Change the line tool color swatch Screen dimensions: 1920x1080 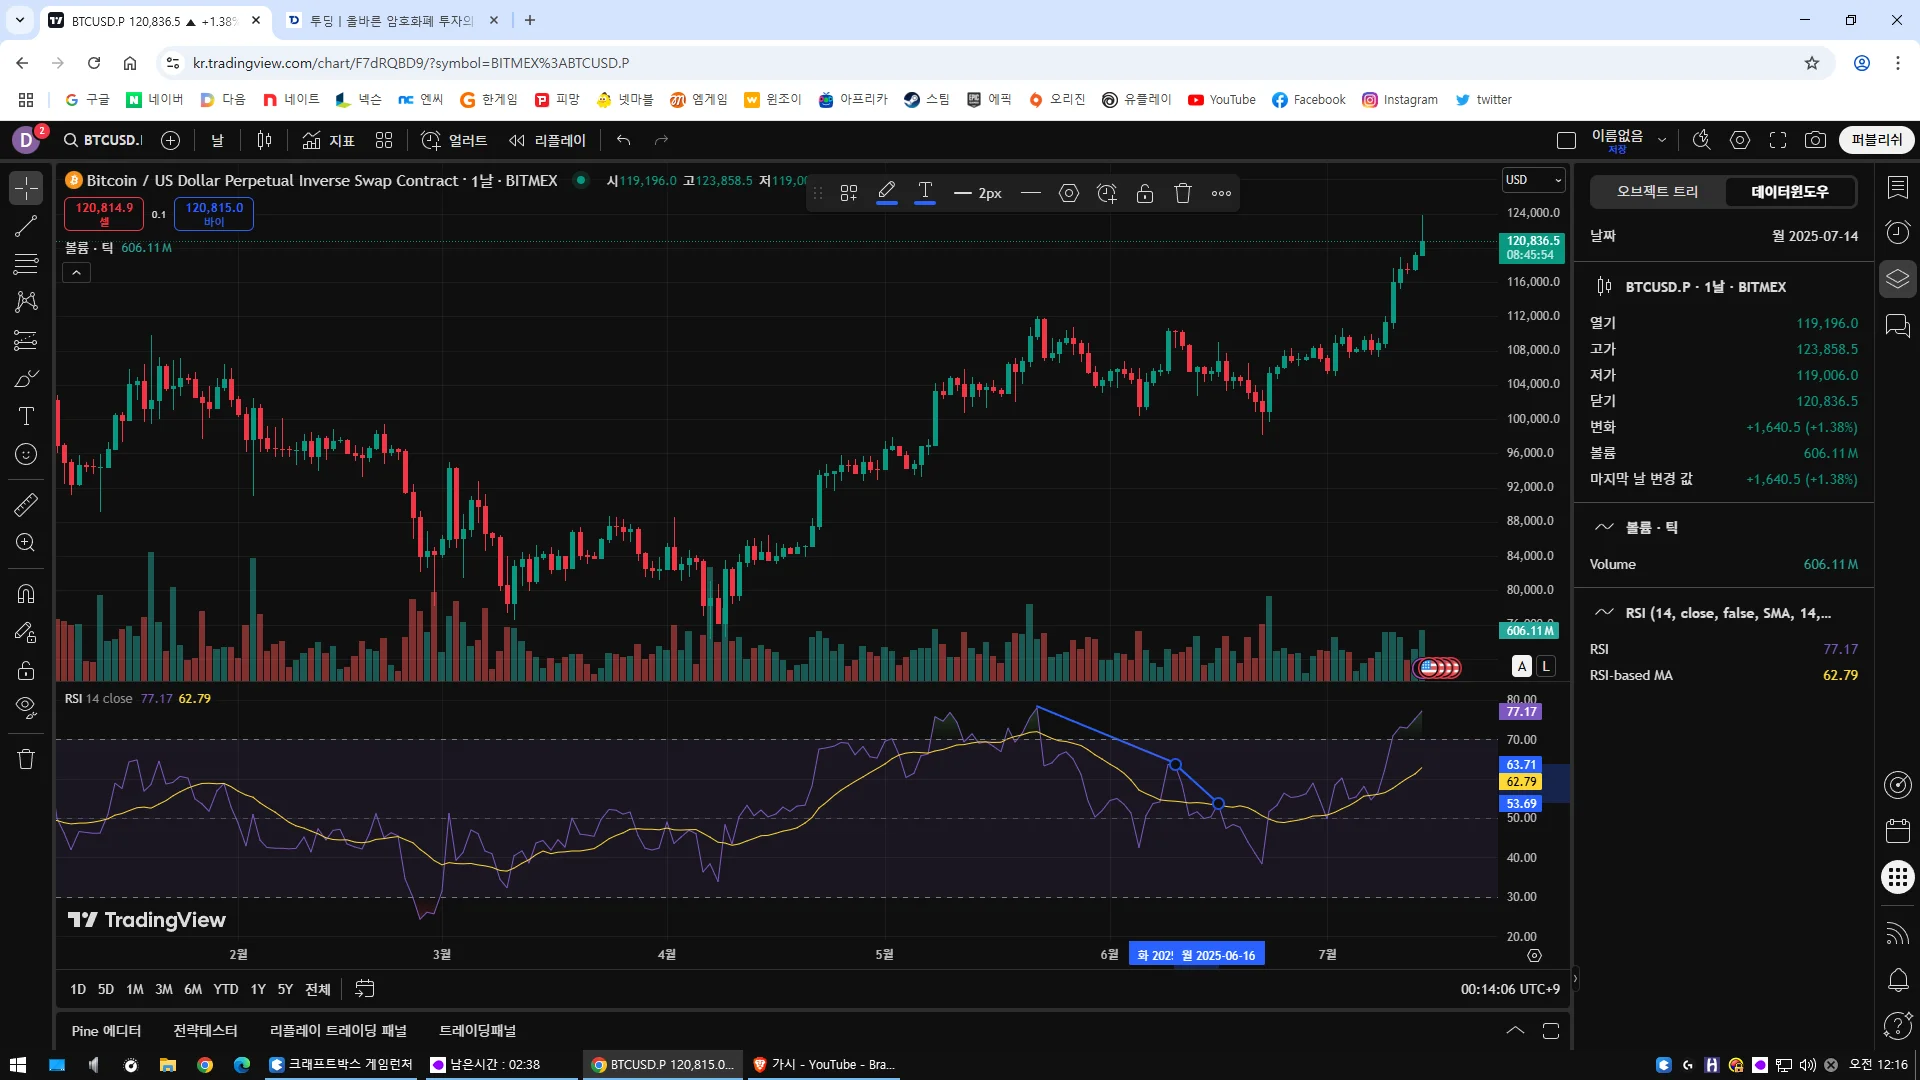(x=886, y=193)
